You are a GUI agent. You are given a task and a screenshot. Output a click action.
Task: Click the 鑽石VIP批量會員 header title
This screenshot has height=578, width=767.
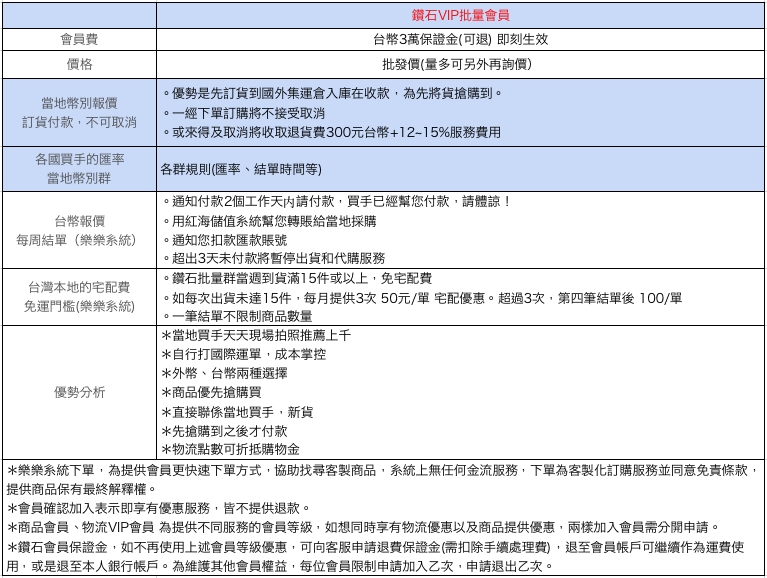pyautogui.click(x=461, y=16)
